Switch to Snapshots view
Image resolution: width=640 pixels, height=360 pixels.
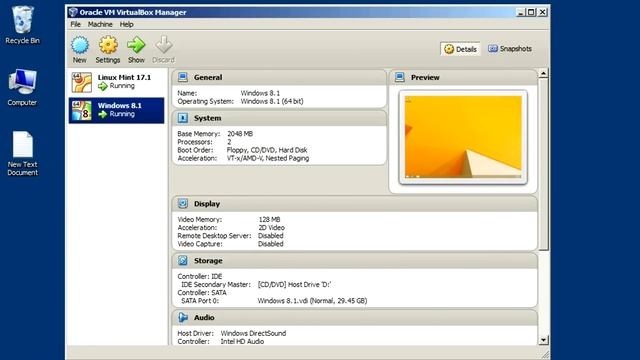[510, 49]
